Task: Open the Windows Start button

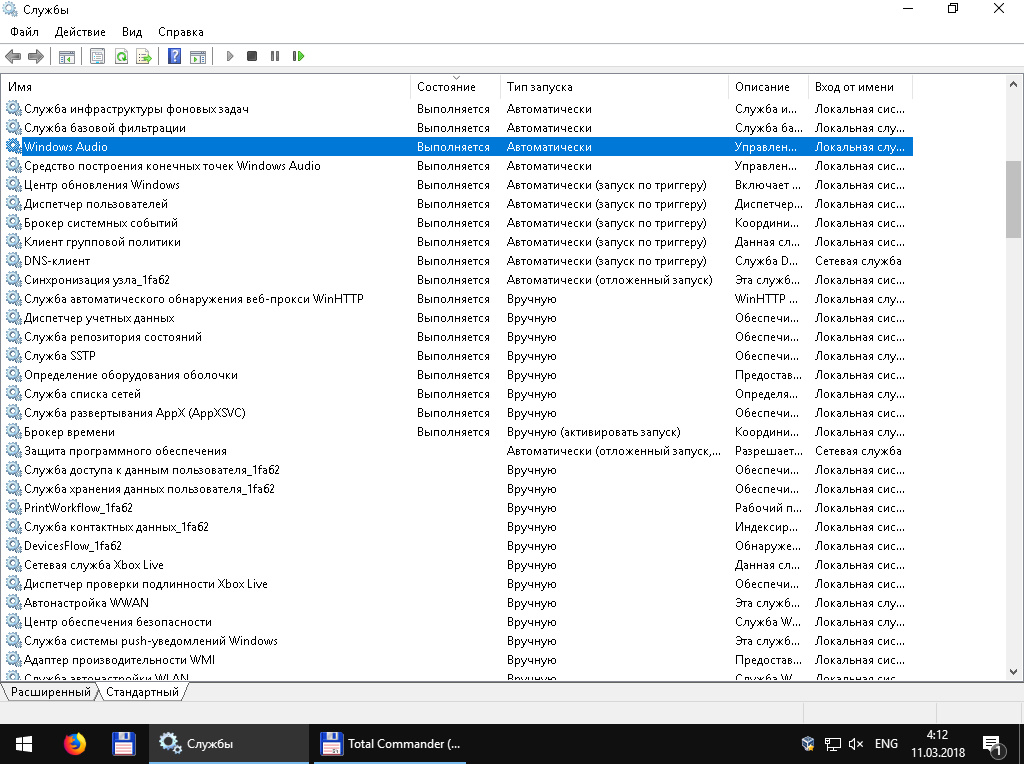Action: [24, 744]
